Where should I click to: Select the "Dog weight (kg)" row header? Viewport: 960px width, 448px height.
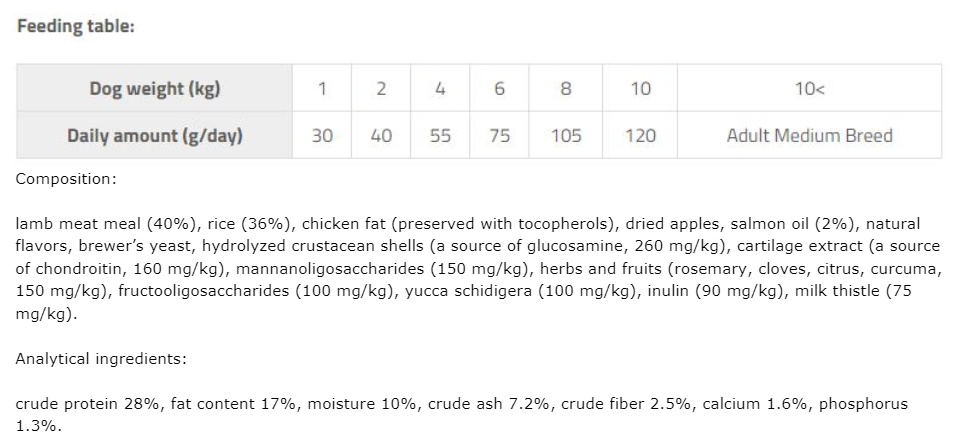coord(155,88)
